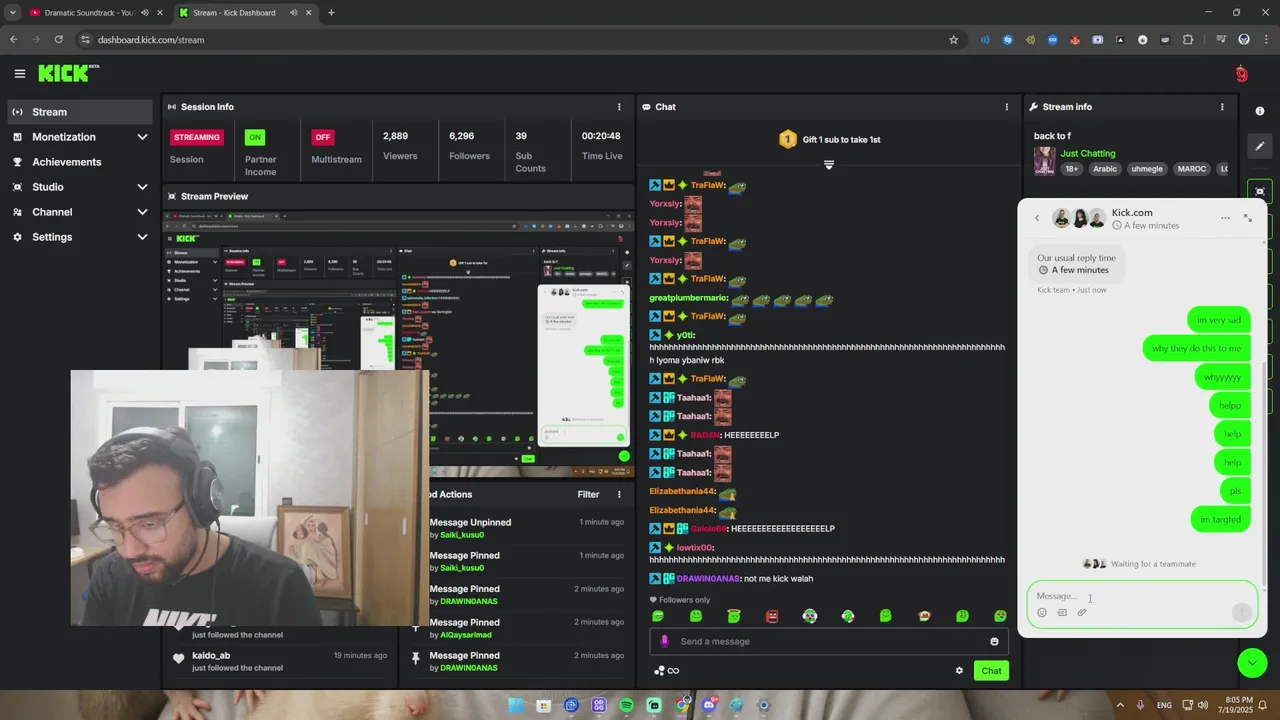The height and width of the screenshot is (720, 1280).
Task: Open a new browser tab
Action: pyautogui.click(x=331, y=13)
